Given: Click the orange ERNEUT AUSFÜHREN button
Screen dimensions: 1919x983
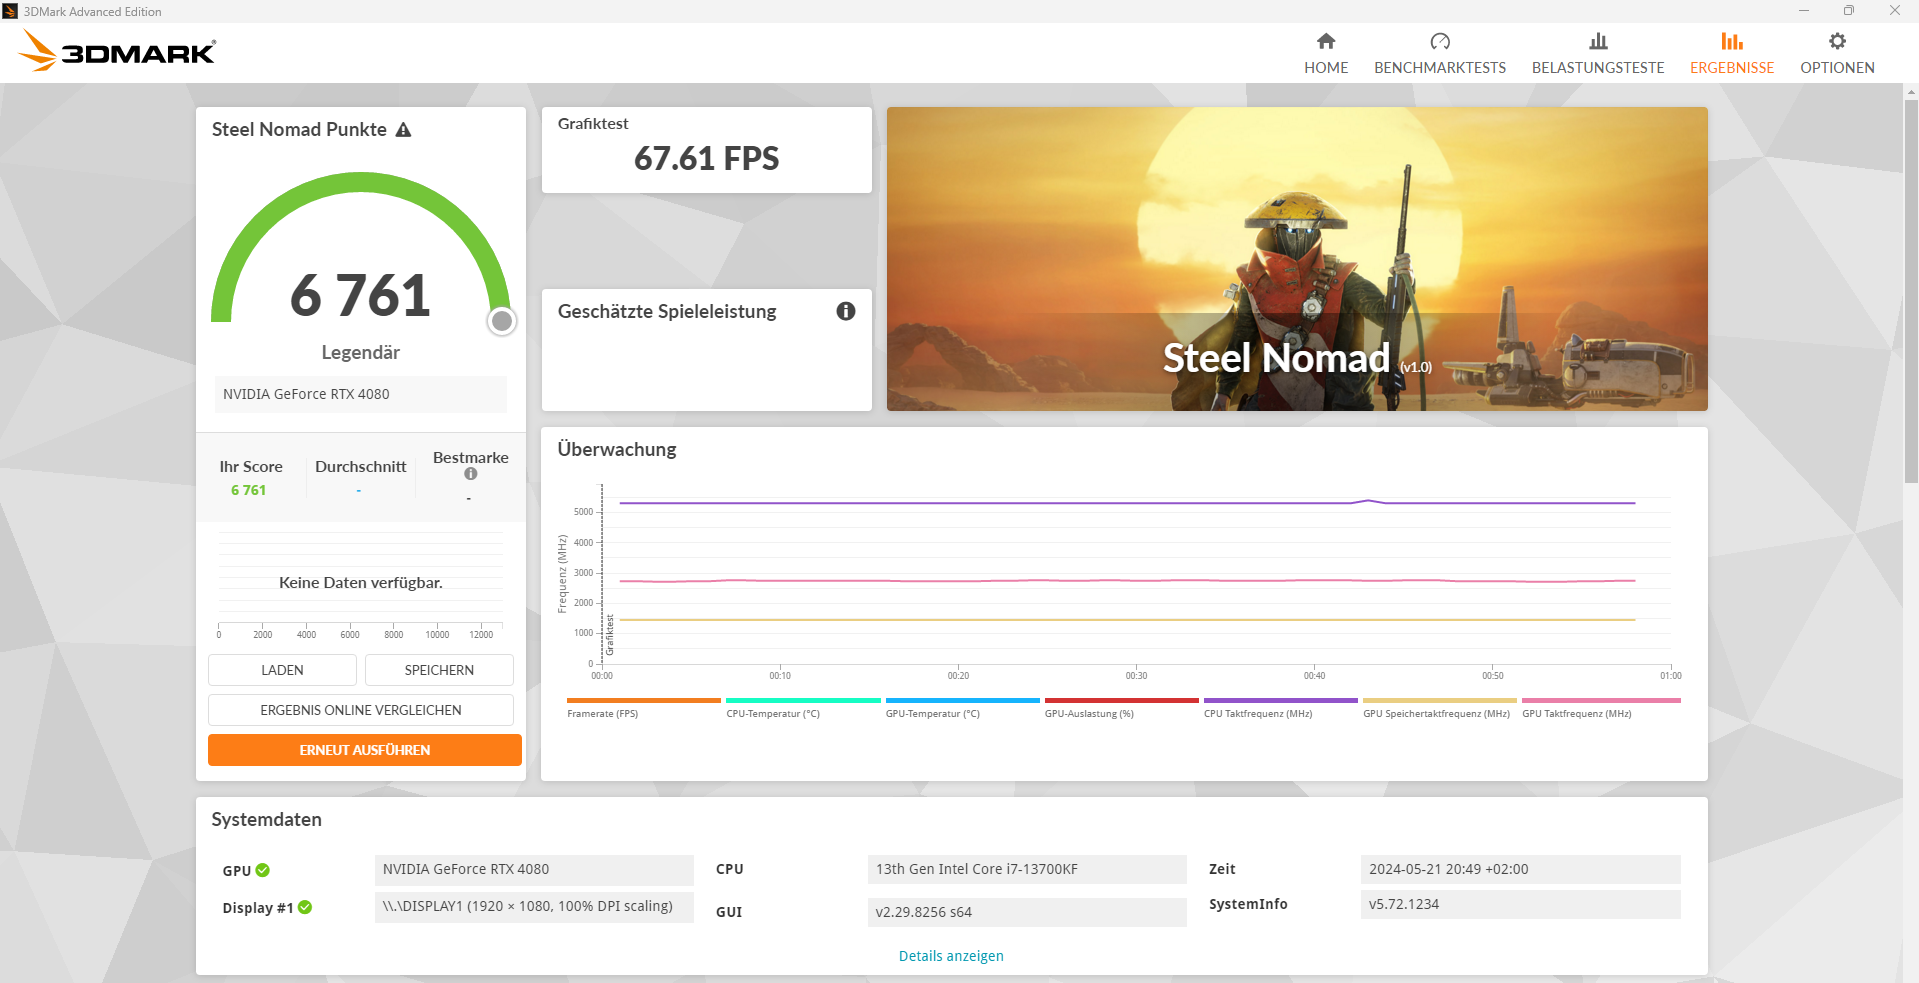Looking at the screenshot, I should (x=365, y=750).
